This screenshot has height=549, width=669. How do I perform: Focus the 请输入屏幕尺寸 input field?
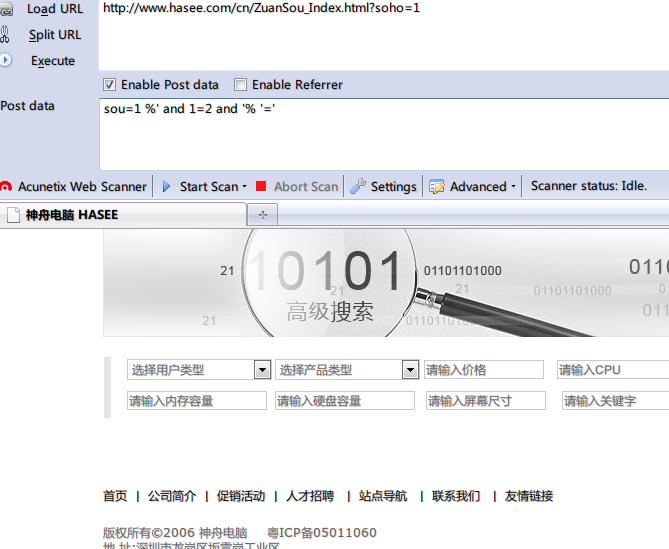pyautogui.click(x=486, y=401)
